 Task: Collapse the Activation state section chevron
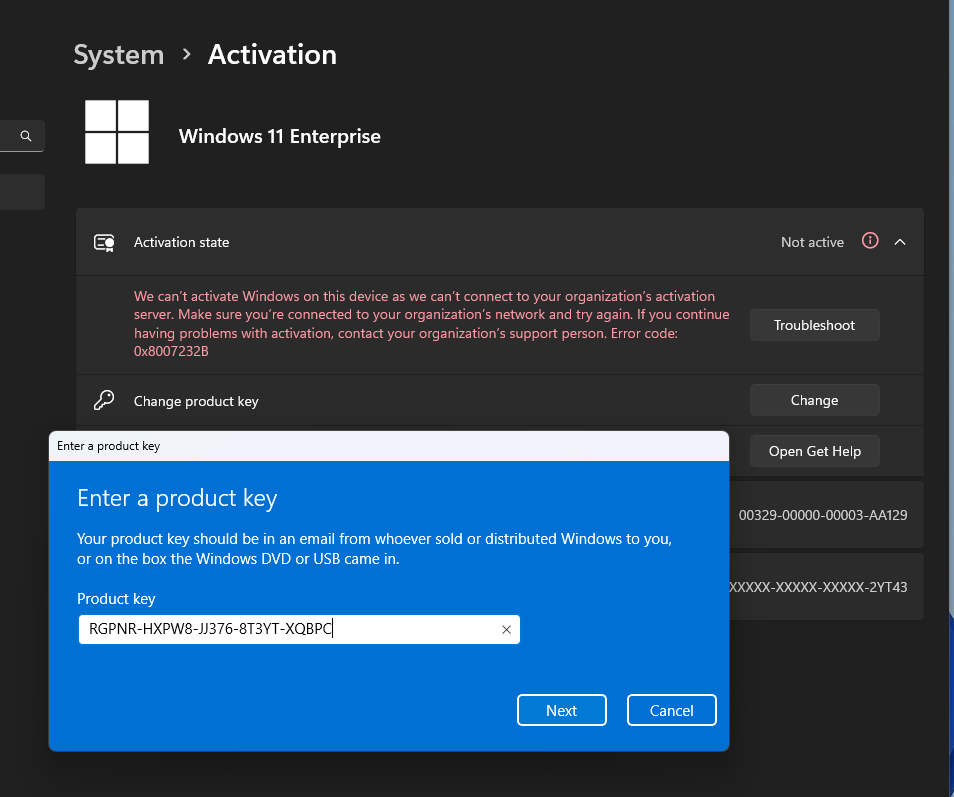pos(900,242)
